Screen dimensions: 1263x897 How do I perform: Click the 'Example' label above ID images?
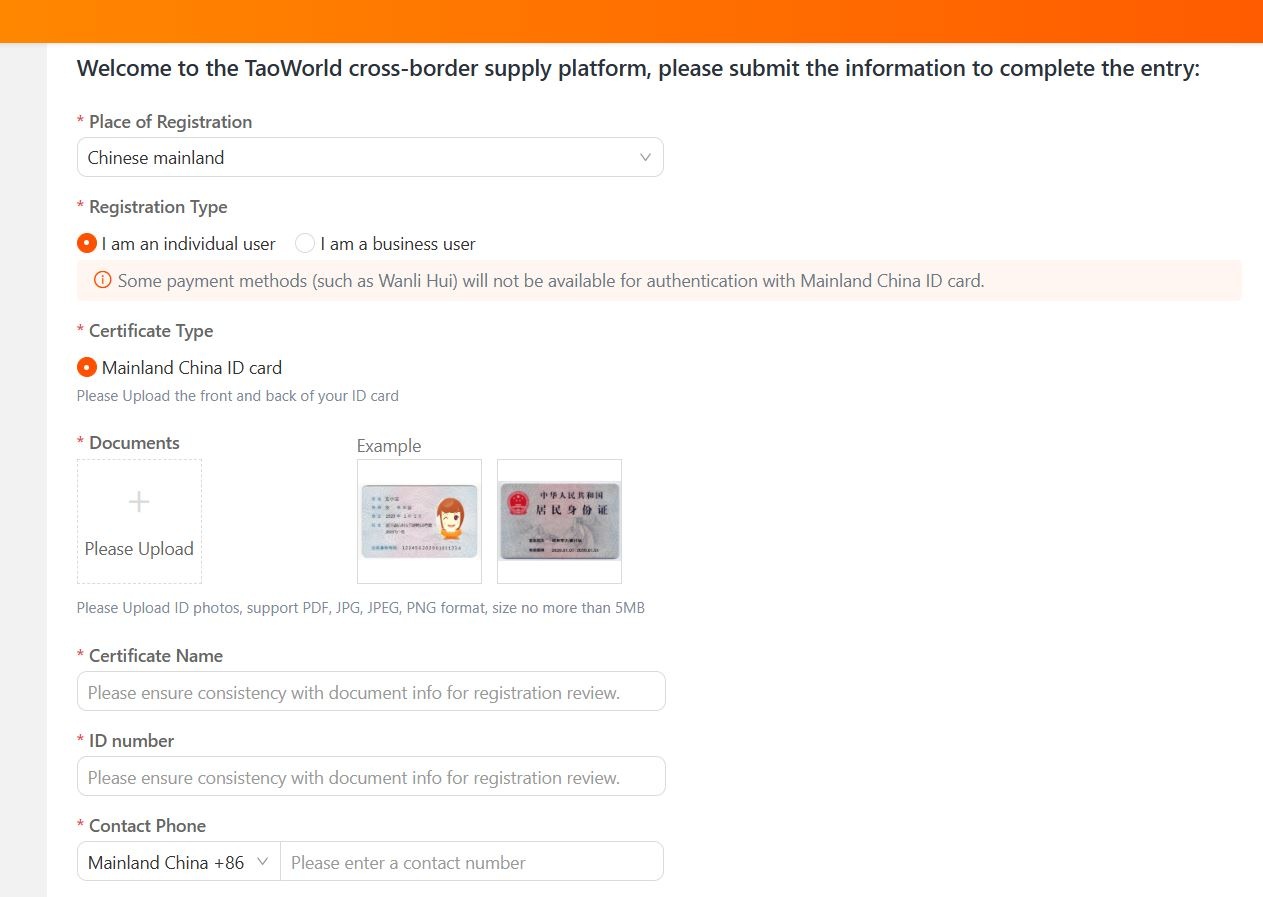tap(389, 446)
